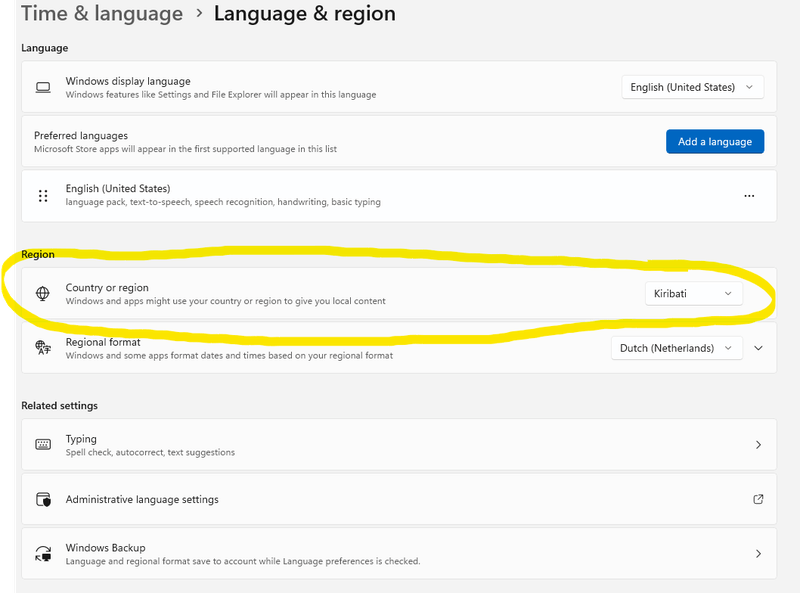
Task: Click the Administrative language settings shield icon
Action: click(x=43, y=499)
